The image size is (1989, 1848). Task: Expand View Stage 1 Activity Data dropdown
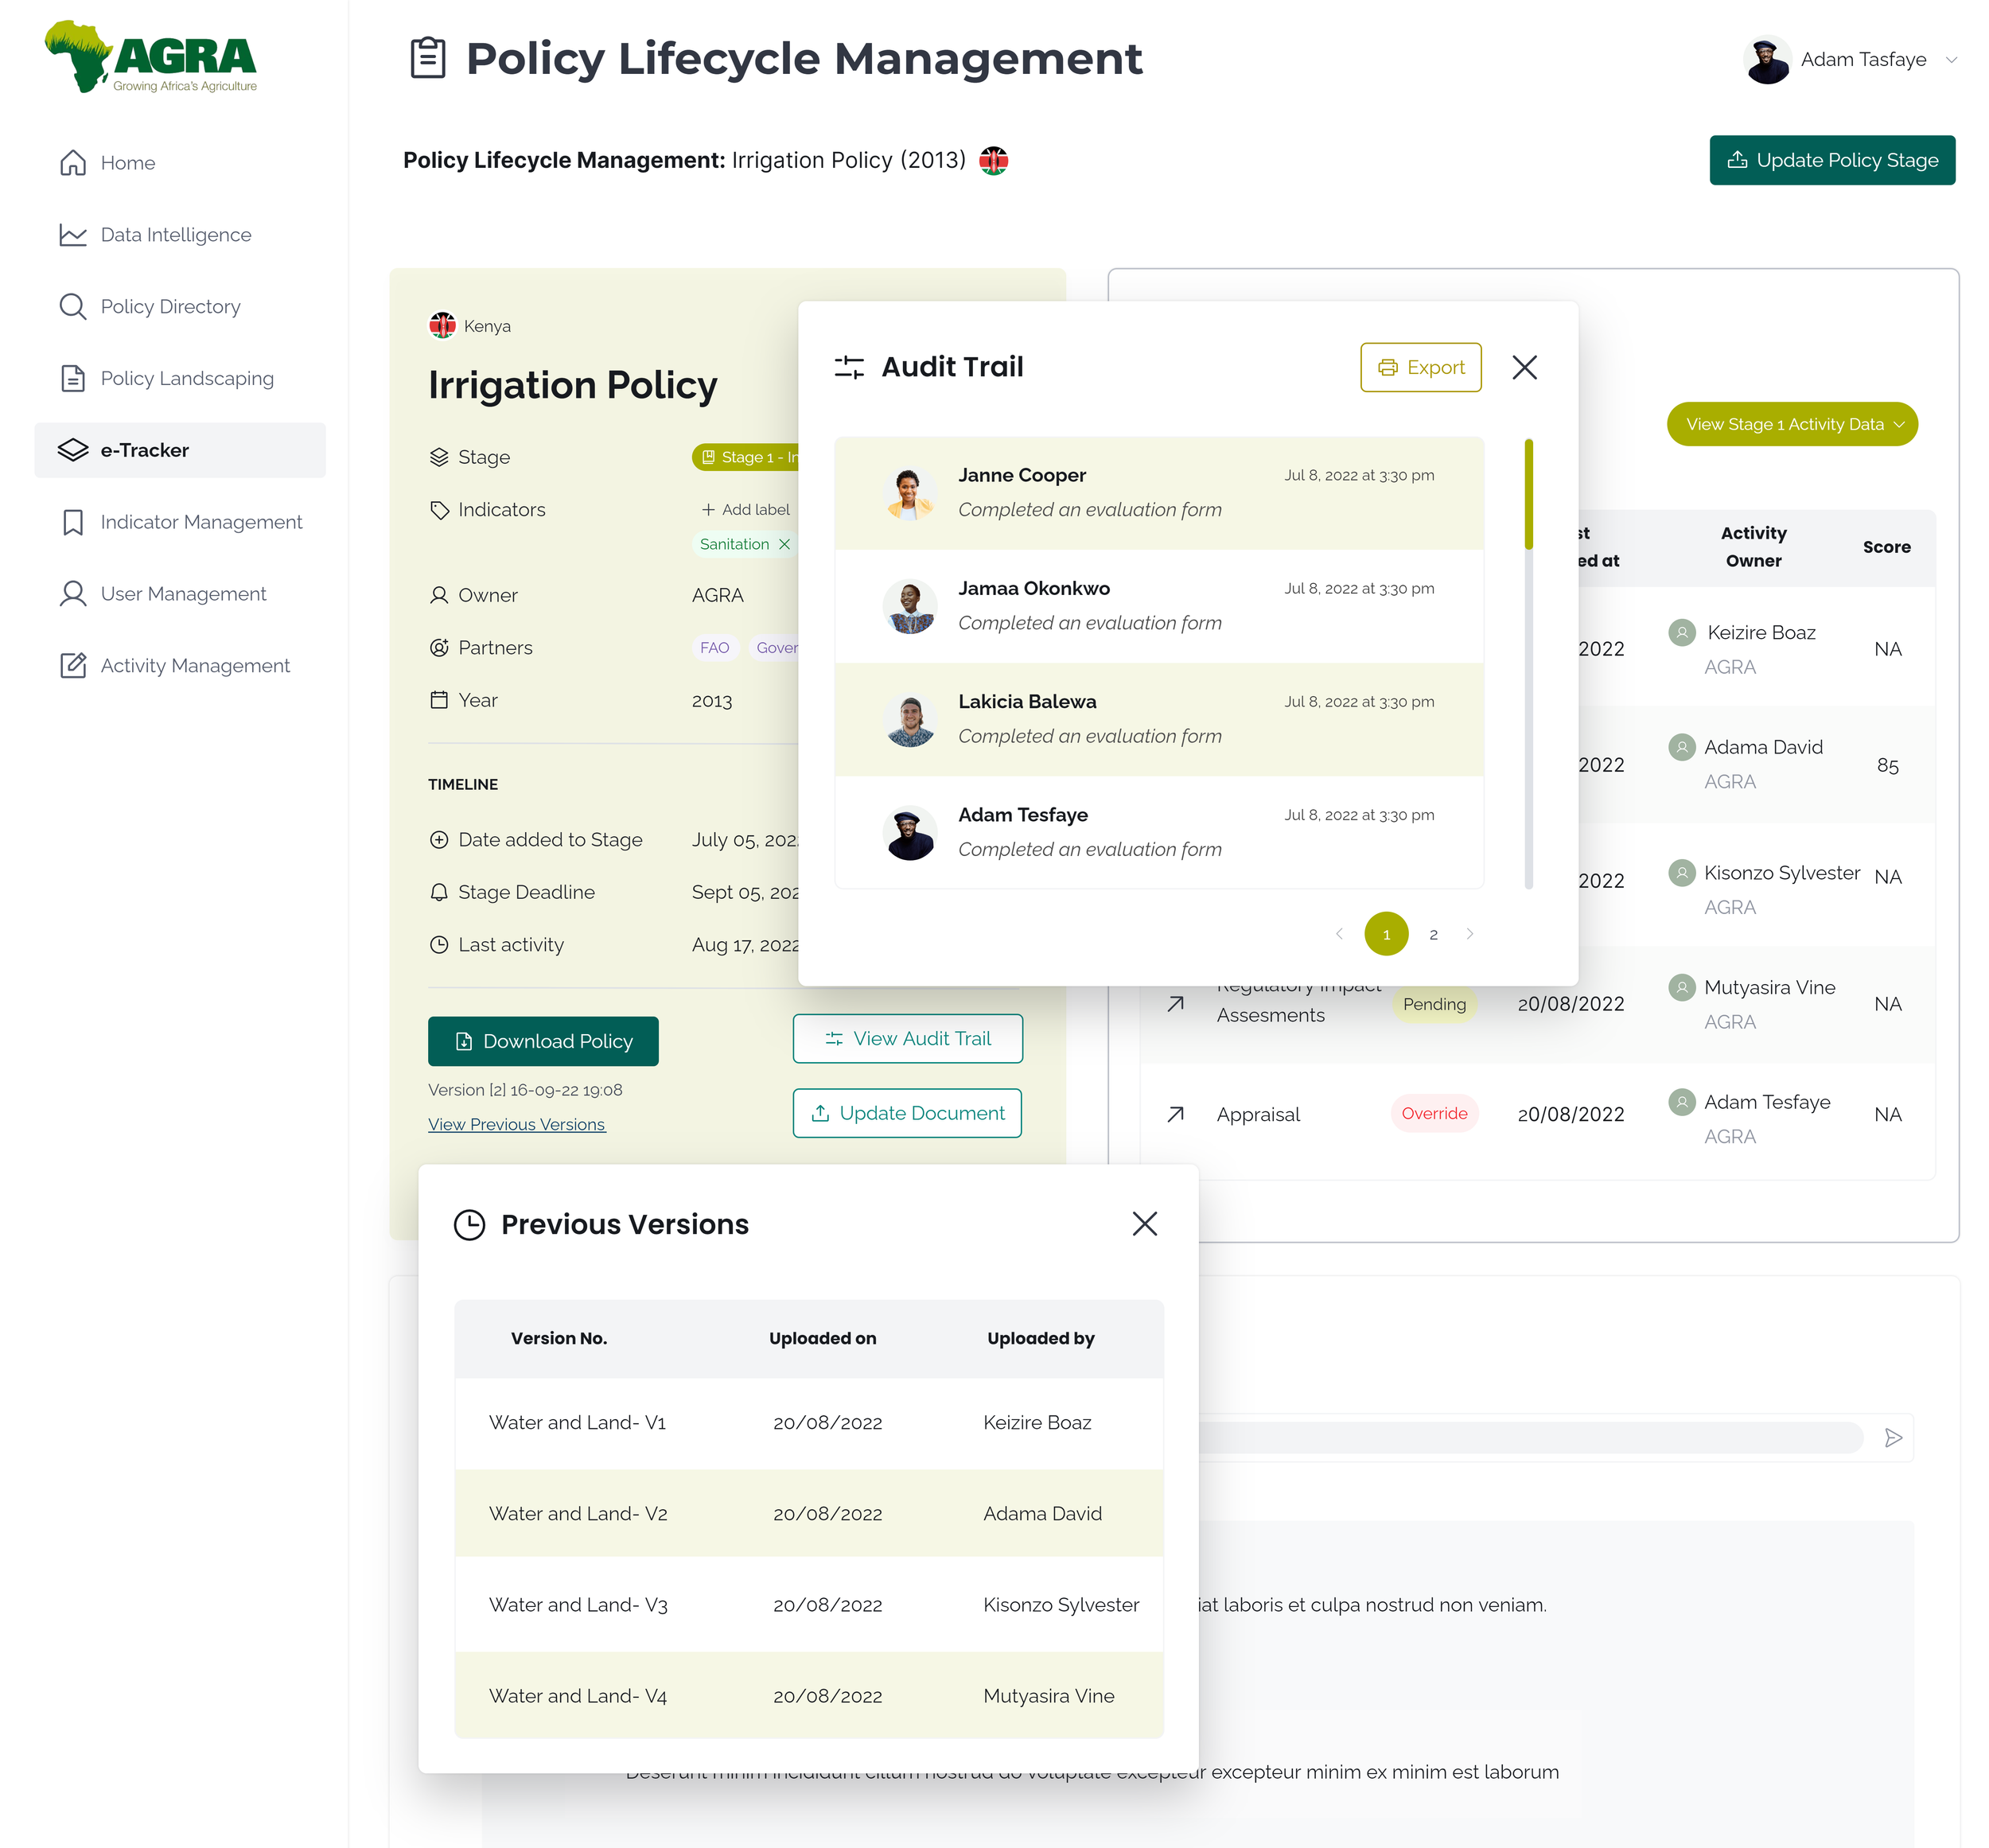point(1792,425)
